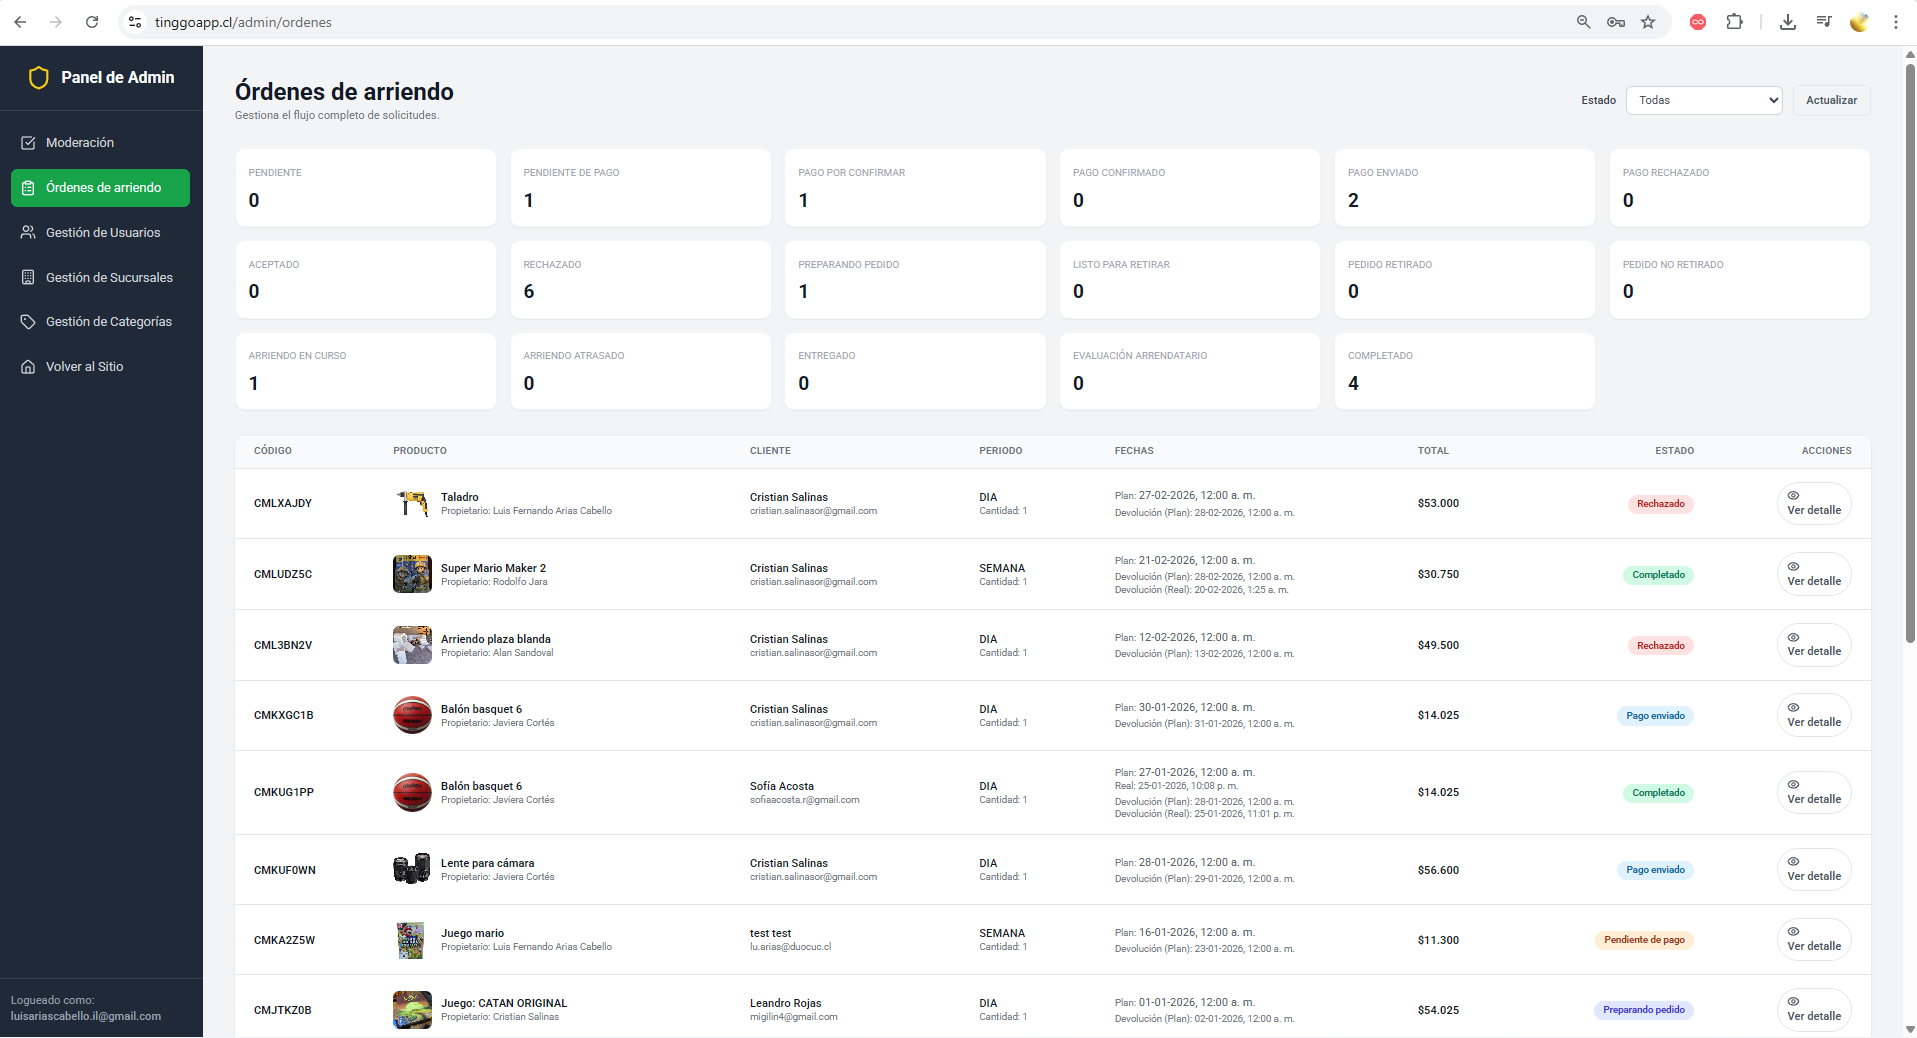Click the Balón basquet 6 thumbnail for CMKXGC1B
The image size is (1917, 1038).
(x=412, y=715)
